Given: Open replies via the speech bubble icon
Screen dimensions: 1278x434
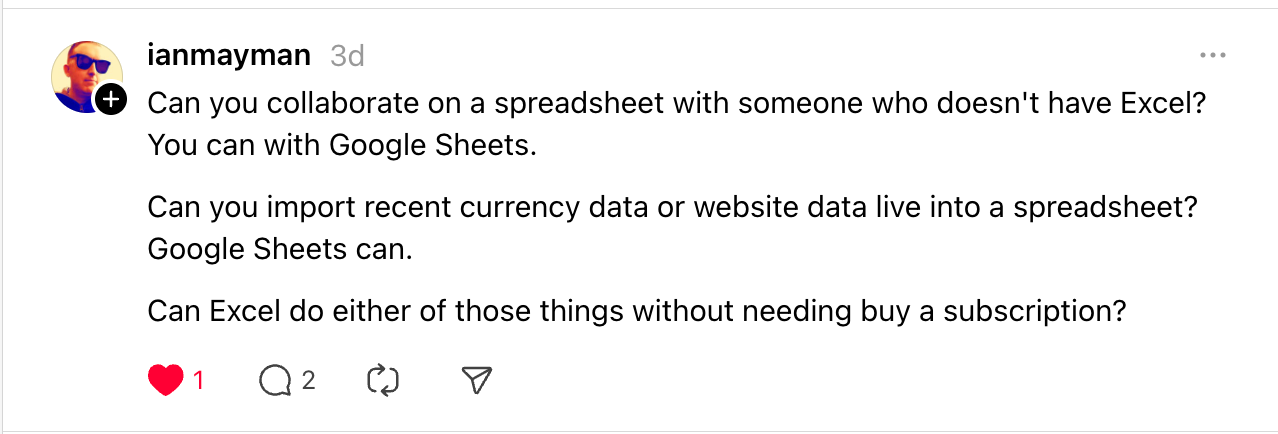Looking at the screenshot, I should pos(275,380).
